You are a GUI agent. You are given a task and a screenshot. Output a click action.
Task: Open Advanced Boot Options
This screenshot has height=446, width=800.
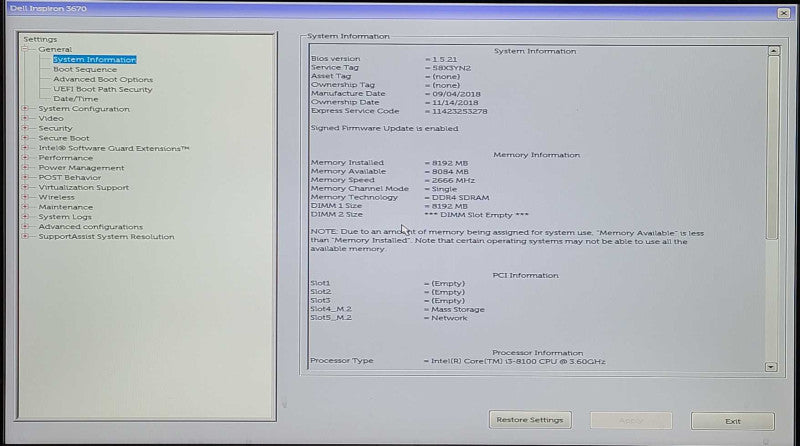click(103, 80)
